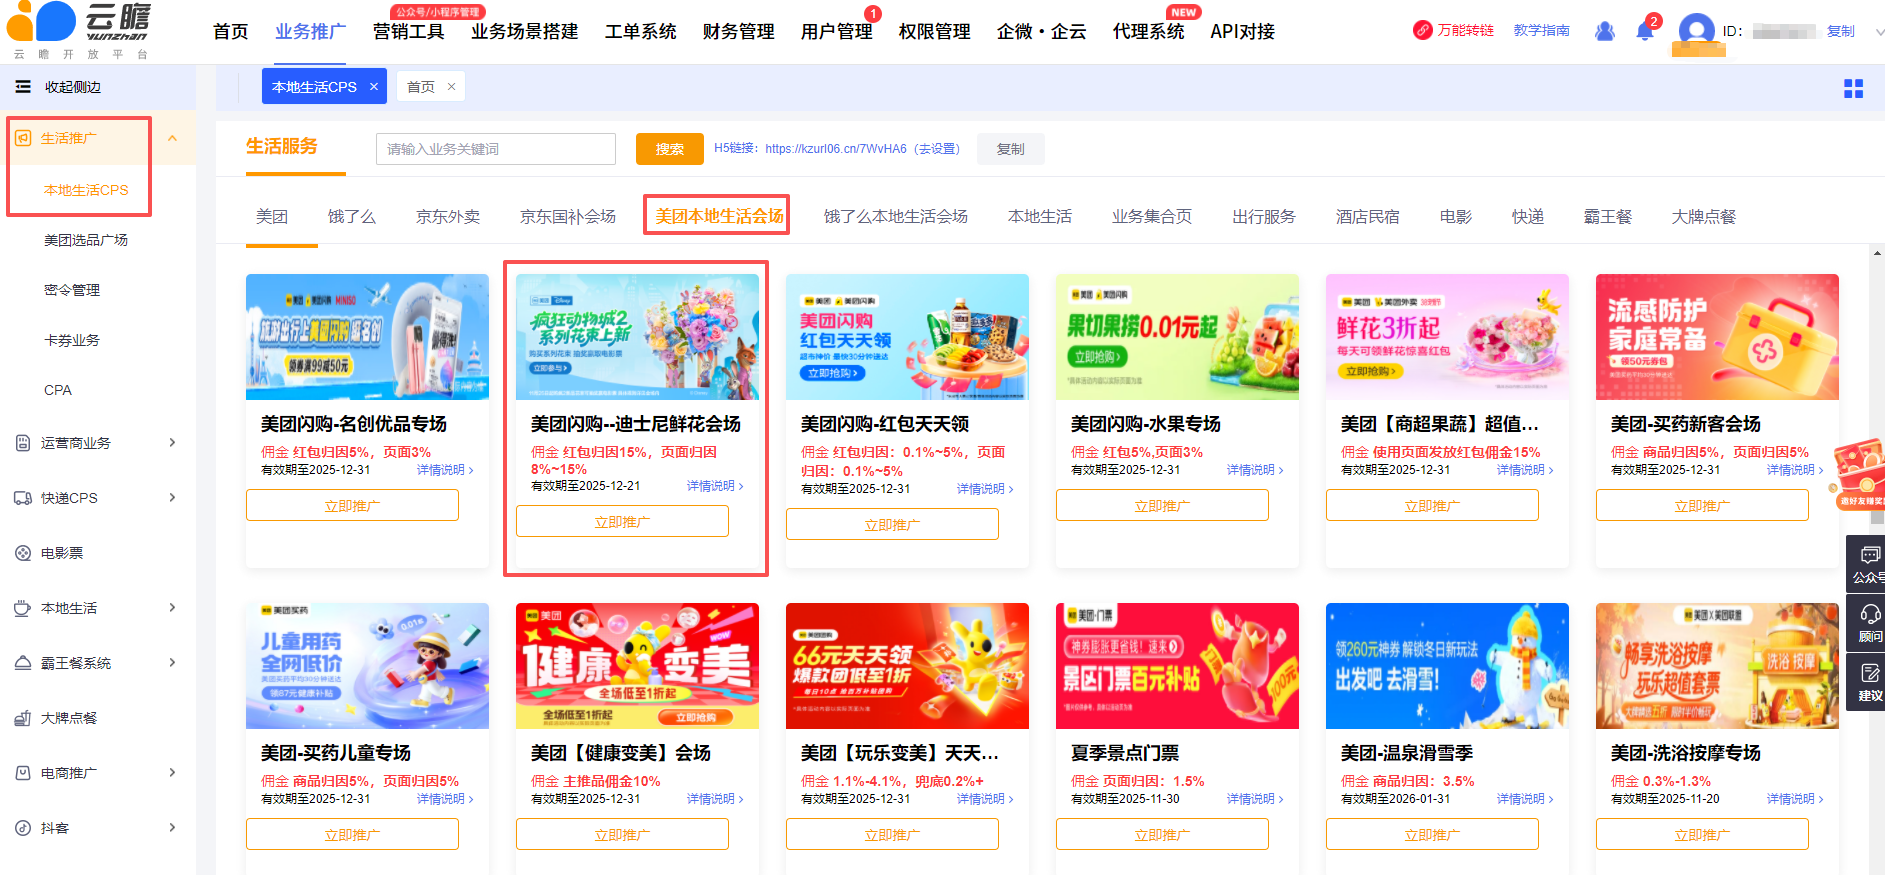Click the orange 搜索 button
Viewport: 1885px width, 875px height.
(669, 149)
